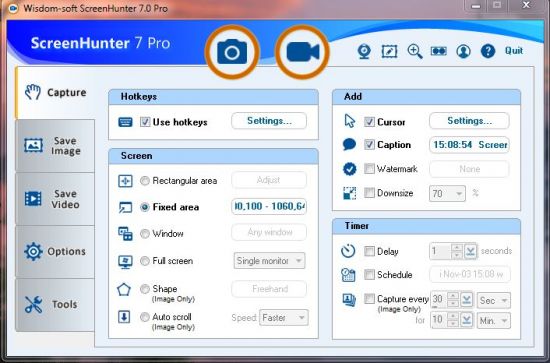Click the Rectangular area crosshair icon
The height and width of the screenshot is (363, 550).
coord(125,181)
